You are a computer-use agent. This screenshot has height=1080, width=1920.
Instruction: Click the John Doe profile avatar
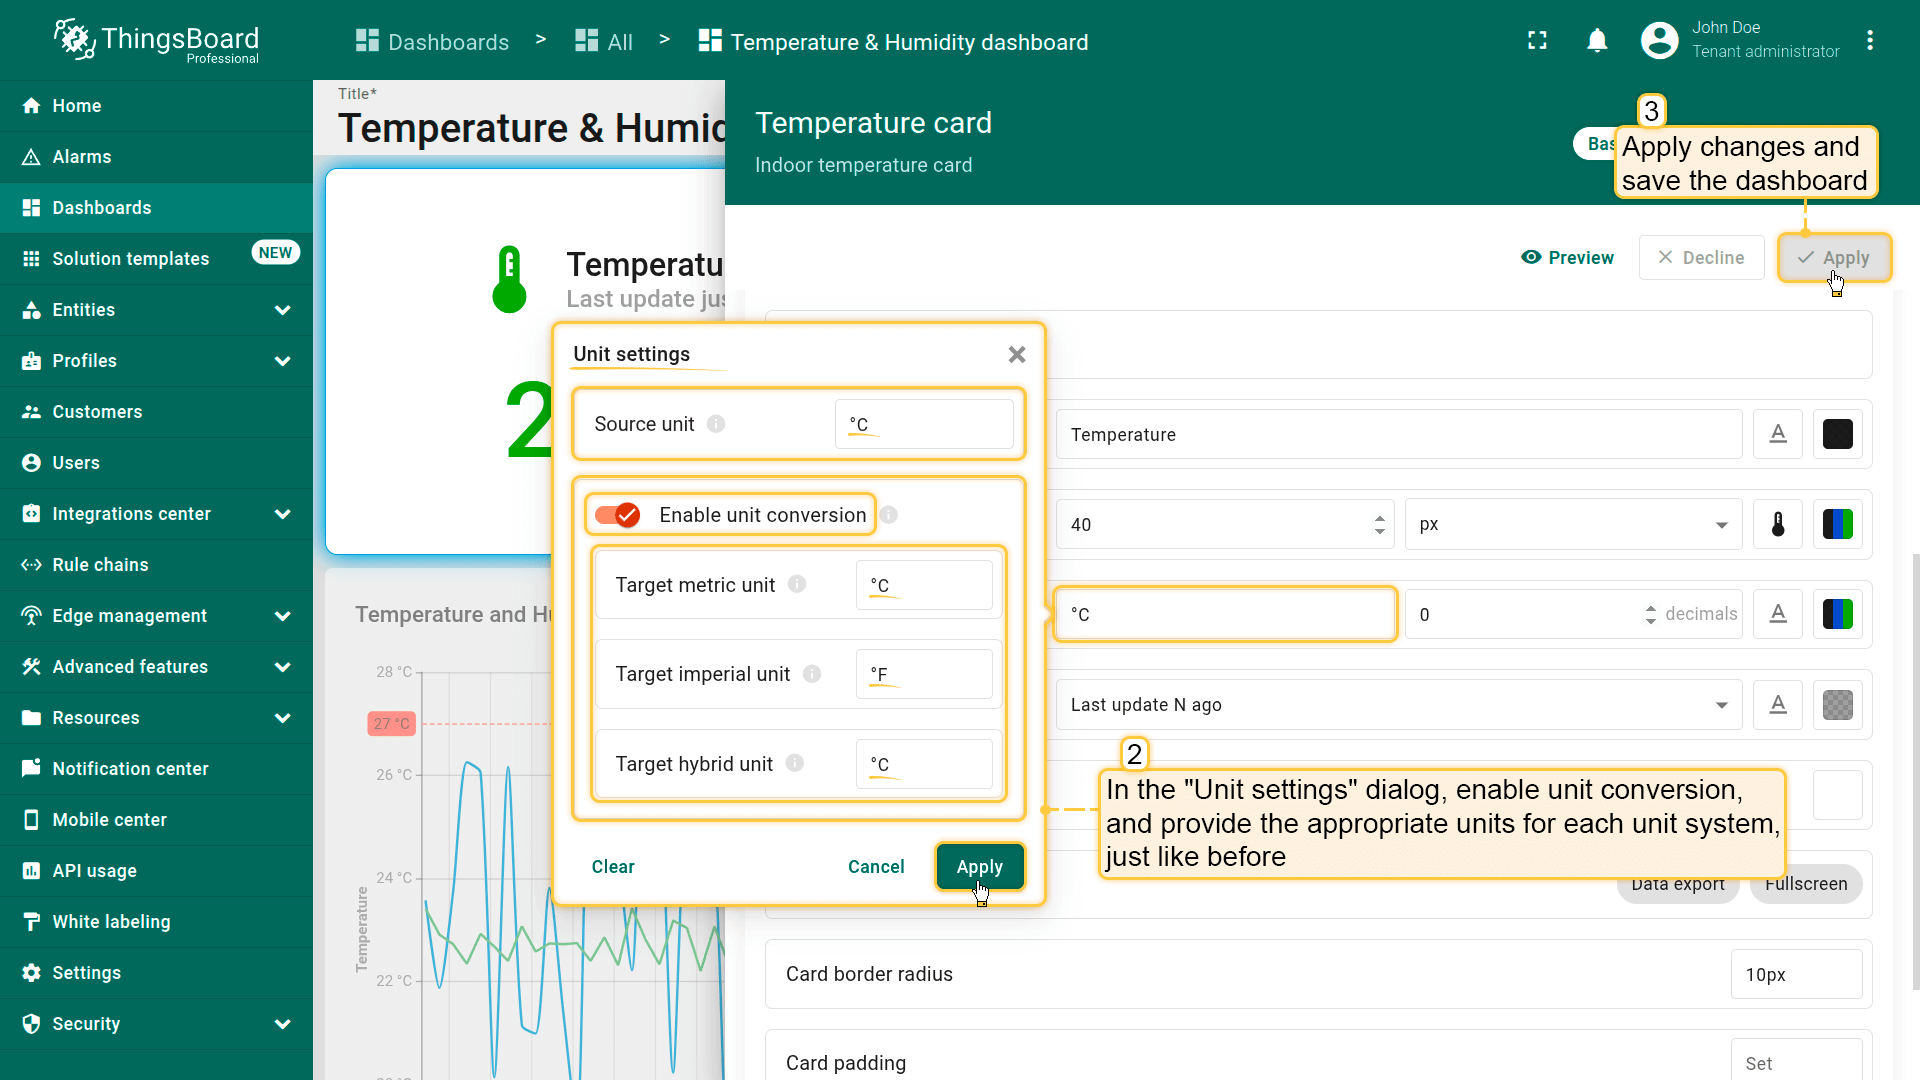pyautogui.click(x=1659, y=41)
